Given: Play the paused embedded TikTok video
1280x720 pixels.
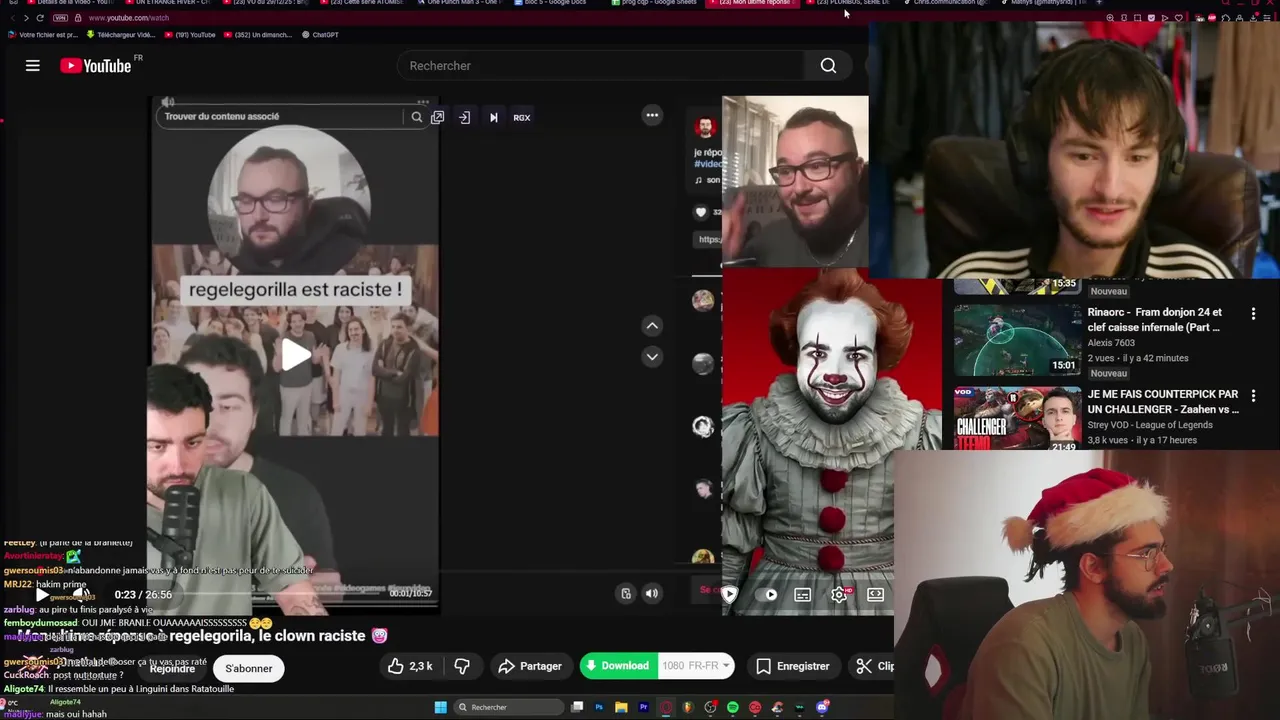Looking at the screenshot, I should (x=295, y=354).
